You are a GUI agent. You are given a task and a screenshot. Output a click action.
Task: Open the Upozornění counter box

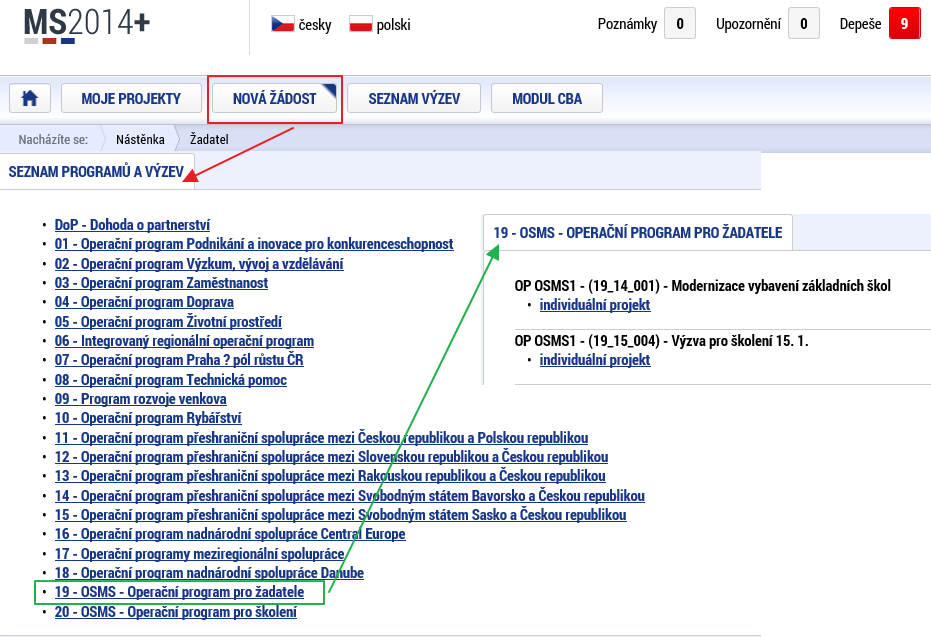point(804,24)
